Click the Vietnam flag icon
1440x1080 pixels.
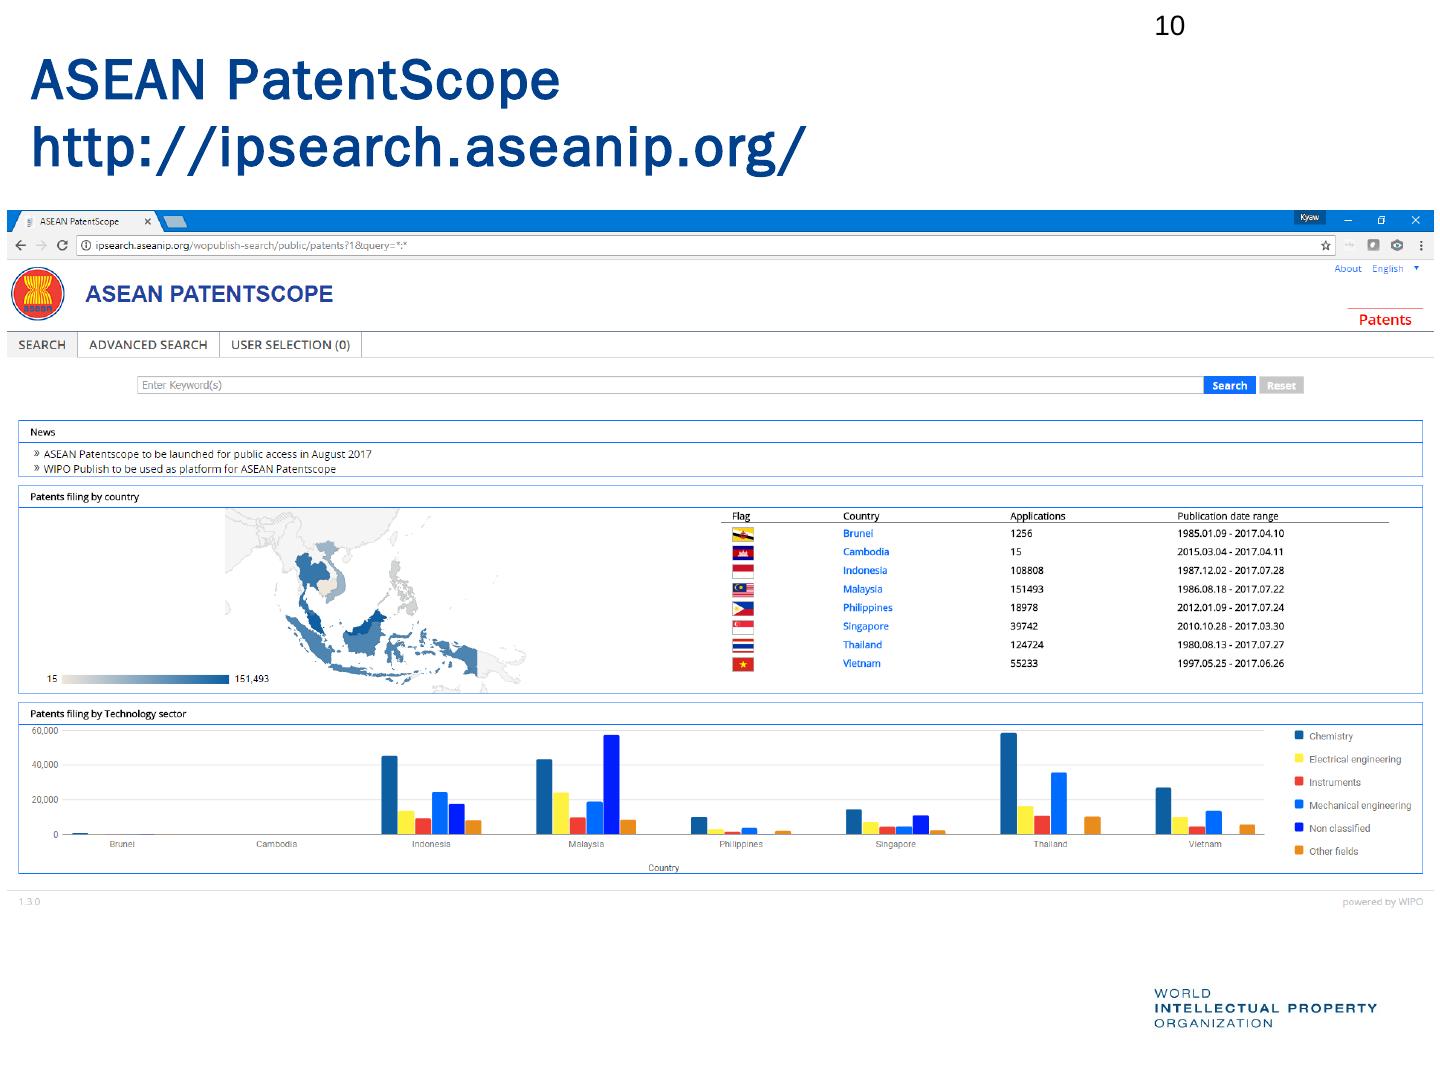pos(742,664)
